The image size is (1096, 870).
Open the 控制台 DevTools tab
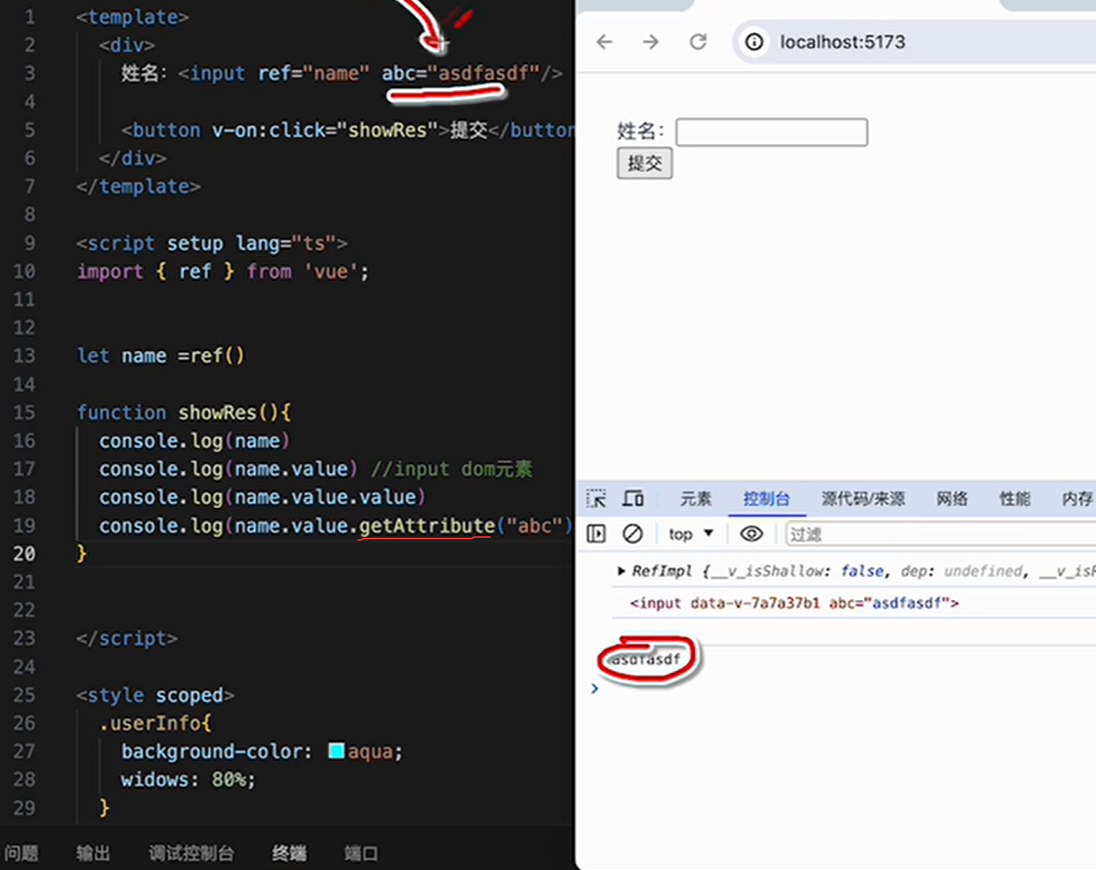click(766, 498)
